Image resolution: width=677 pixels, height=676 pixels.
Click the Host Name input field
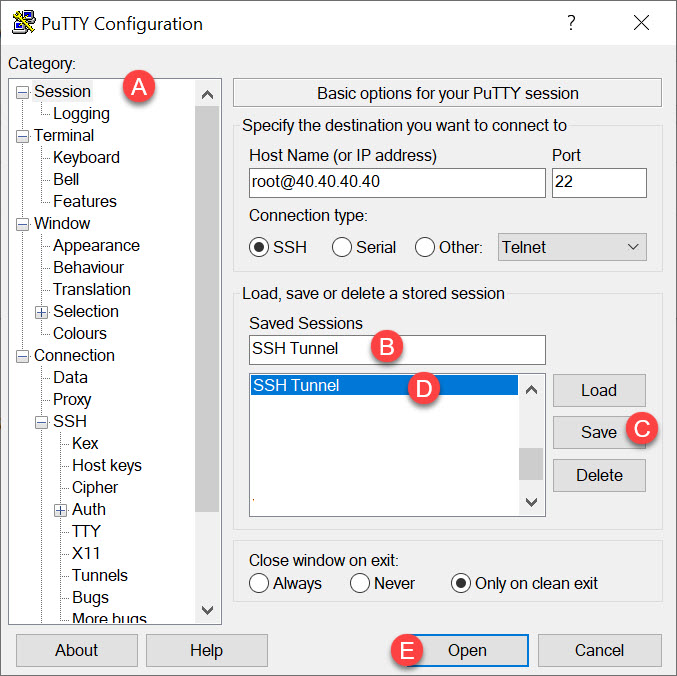click(x=397, y=183)
